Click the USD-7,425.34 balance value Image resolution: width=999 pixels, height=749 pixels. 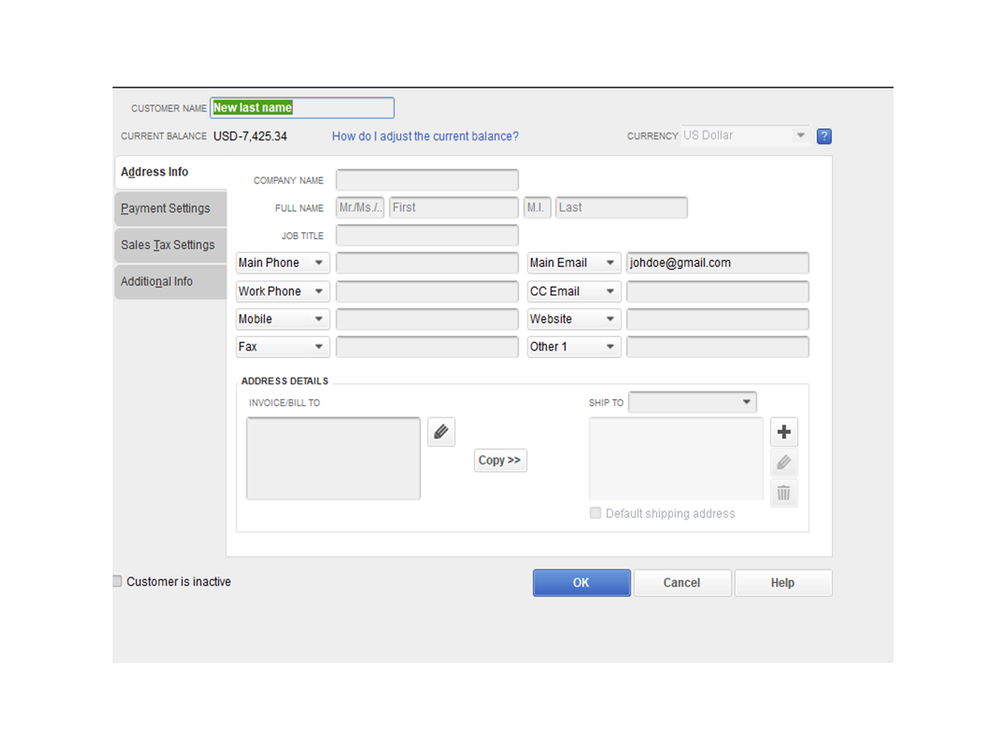250,136
